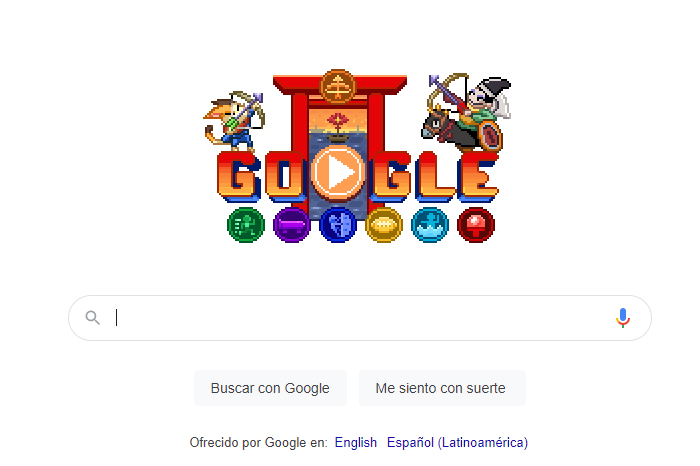This screenshot has height=466, width=700.
Task: Activate voice search with the microphone icon
Action: click(623, 318)
